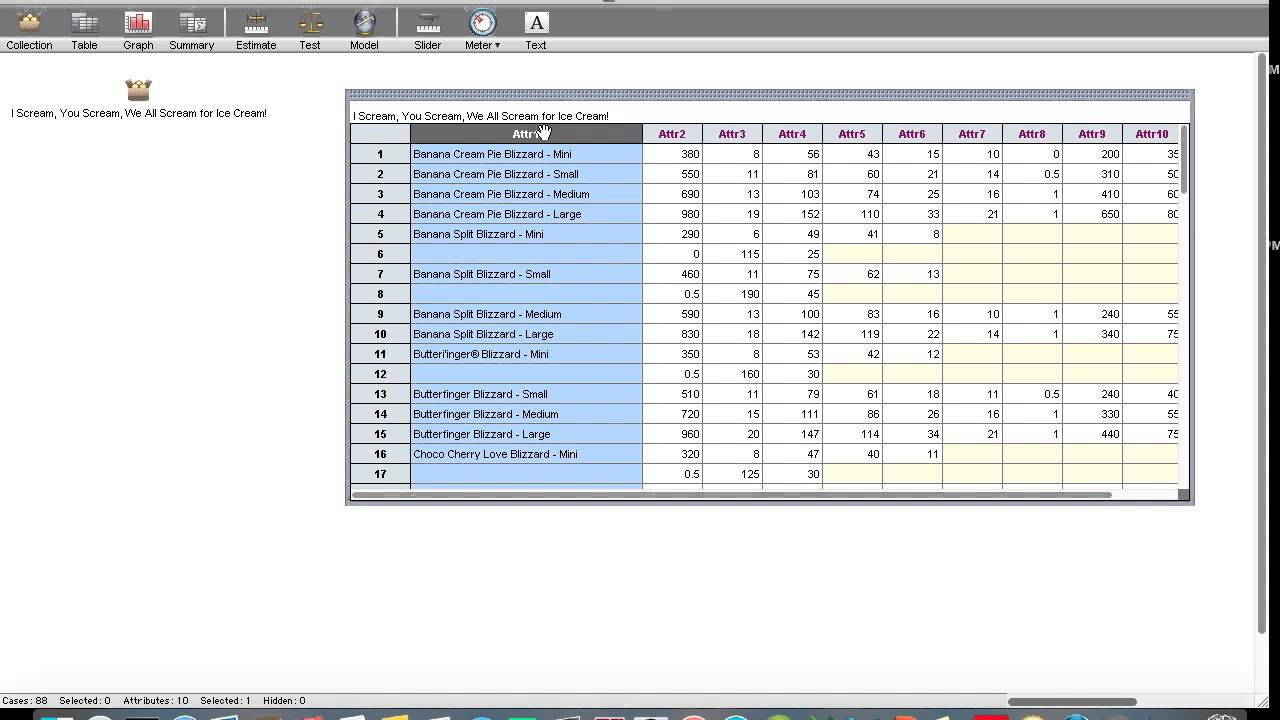
Task: Select the Attr5 column header
Action: [852, 134]
